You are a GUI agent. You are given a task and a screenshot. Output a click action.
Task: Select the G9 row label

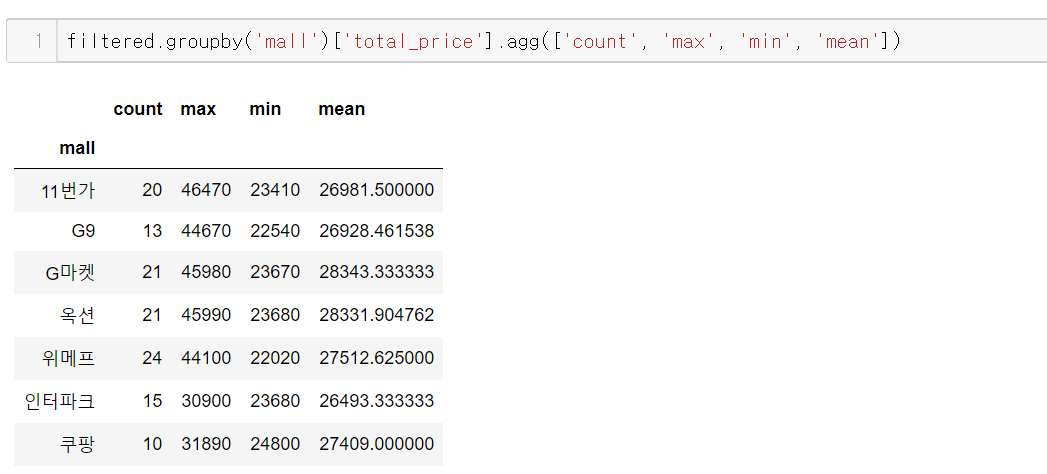[83, 231]
